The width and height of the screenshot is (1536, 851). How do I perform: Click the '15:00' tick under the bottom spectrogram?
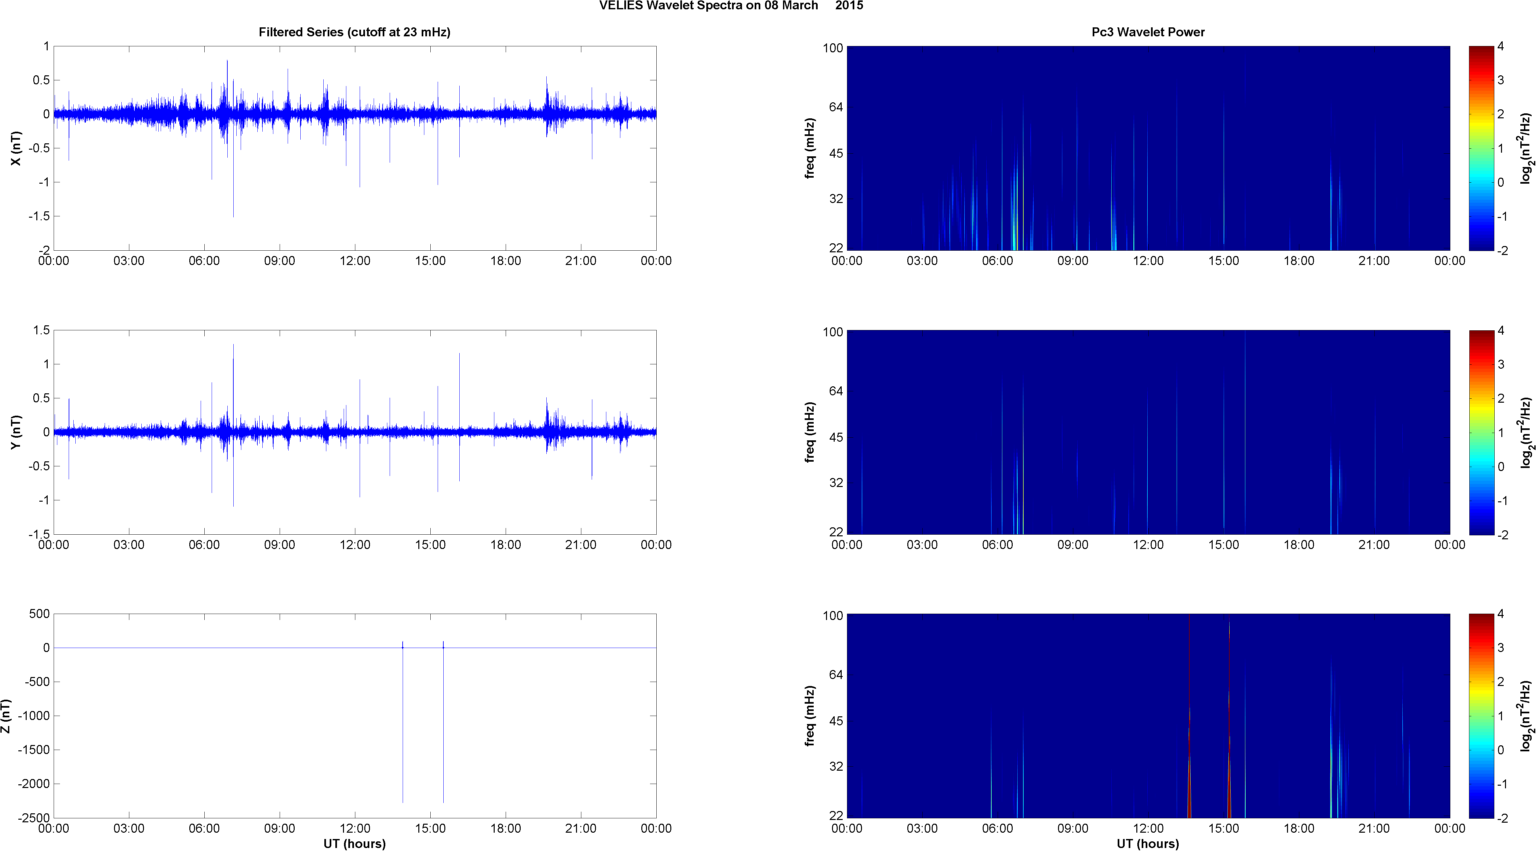[x=1224, y=829]
